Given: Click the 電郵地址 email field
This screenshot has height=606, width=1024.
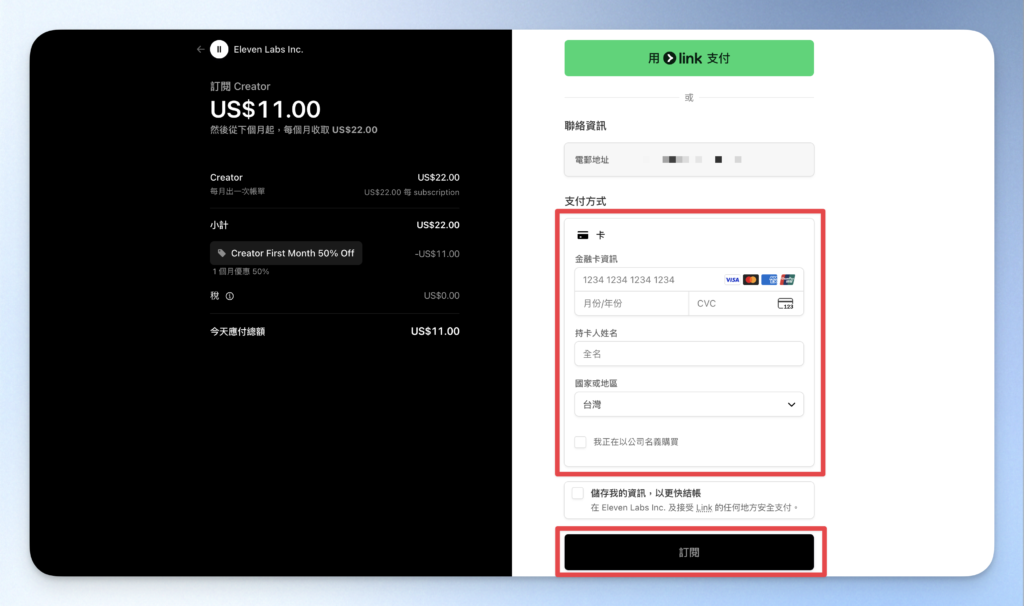Looking at the screenshot, I should [x=689, y=159].
